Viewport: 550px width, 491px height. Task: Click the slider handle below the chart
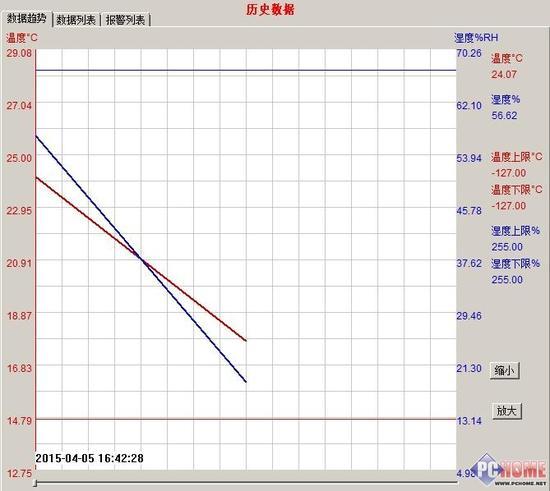(35, 484)
